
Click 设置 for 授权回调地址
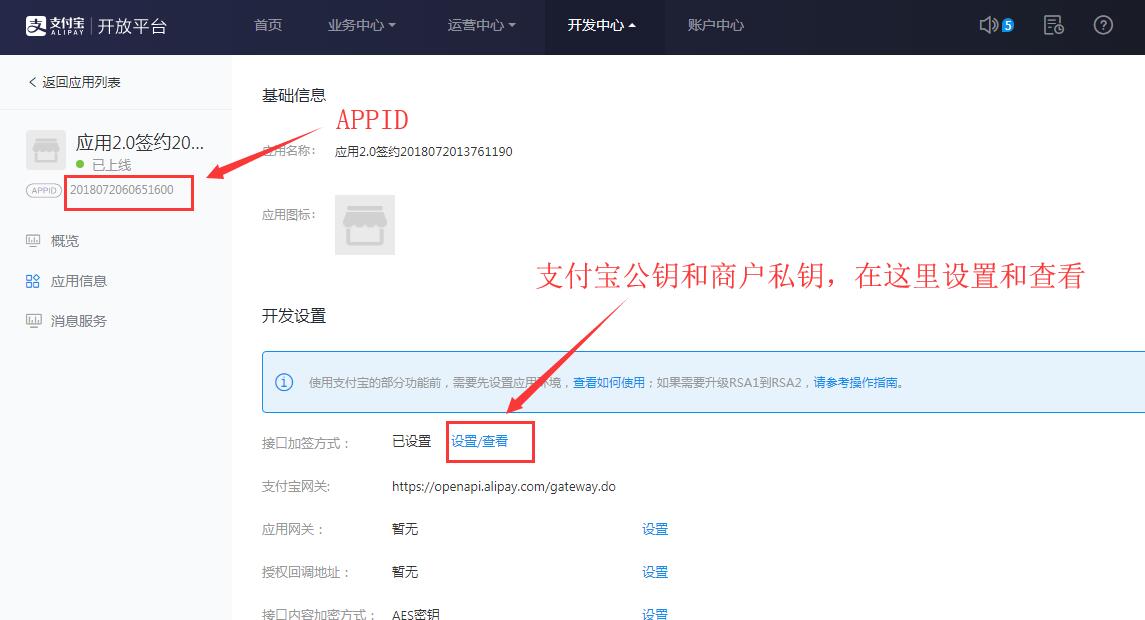(654, 572)
